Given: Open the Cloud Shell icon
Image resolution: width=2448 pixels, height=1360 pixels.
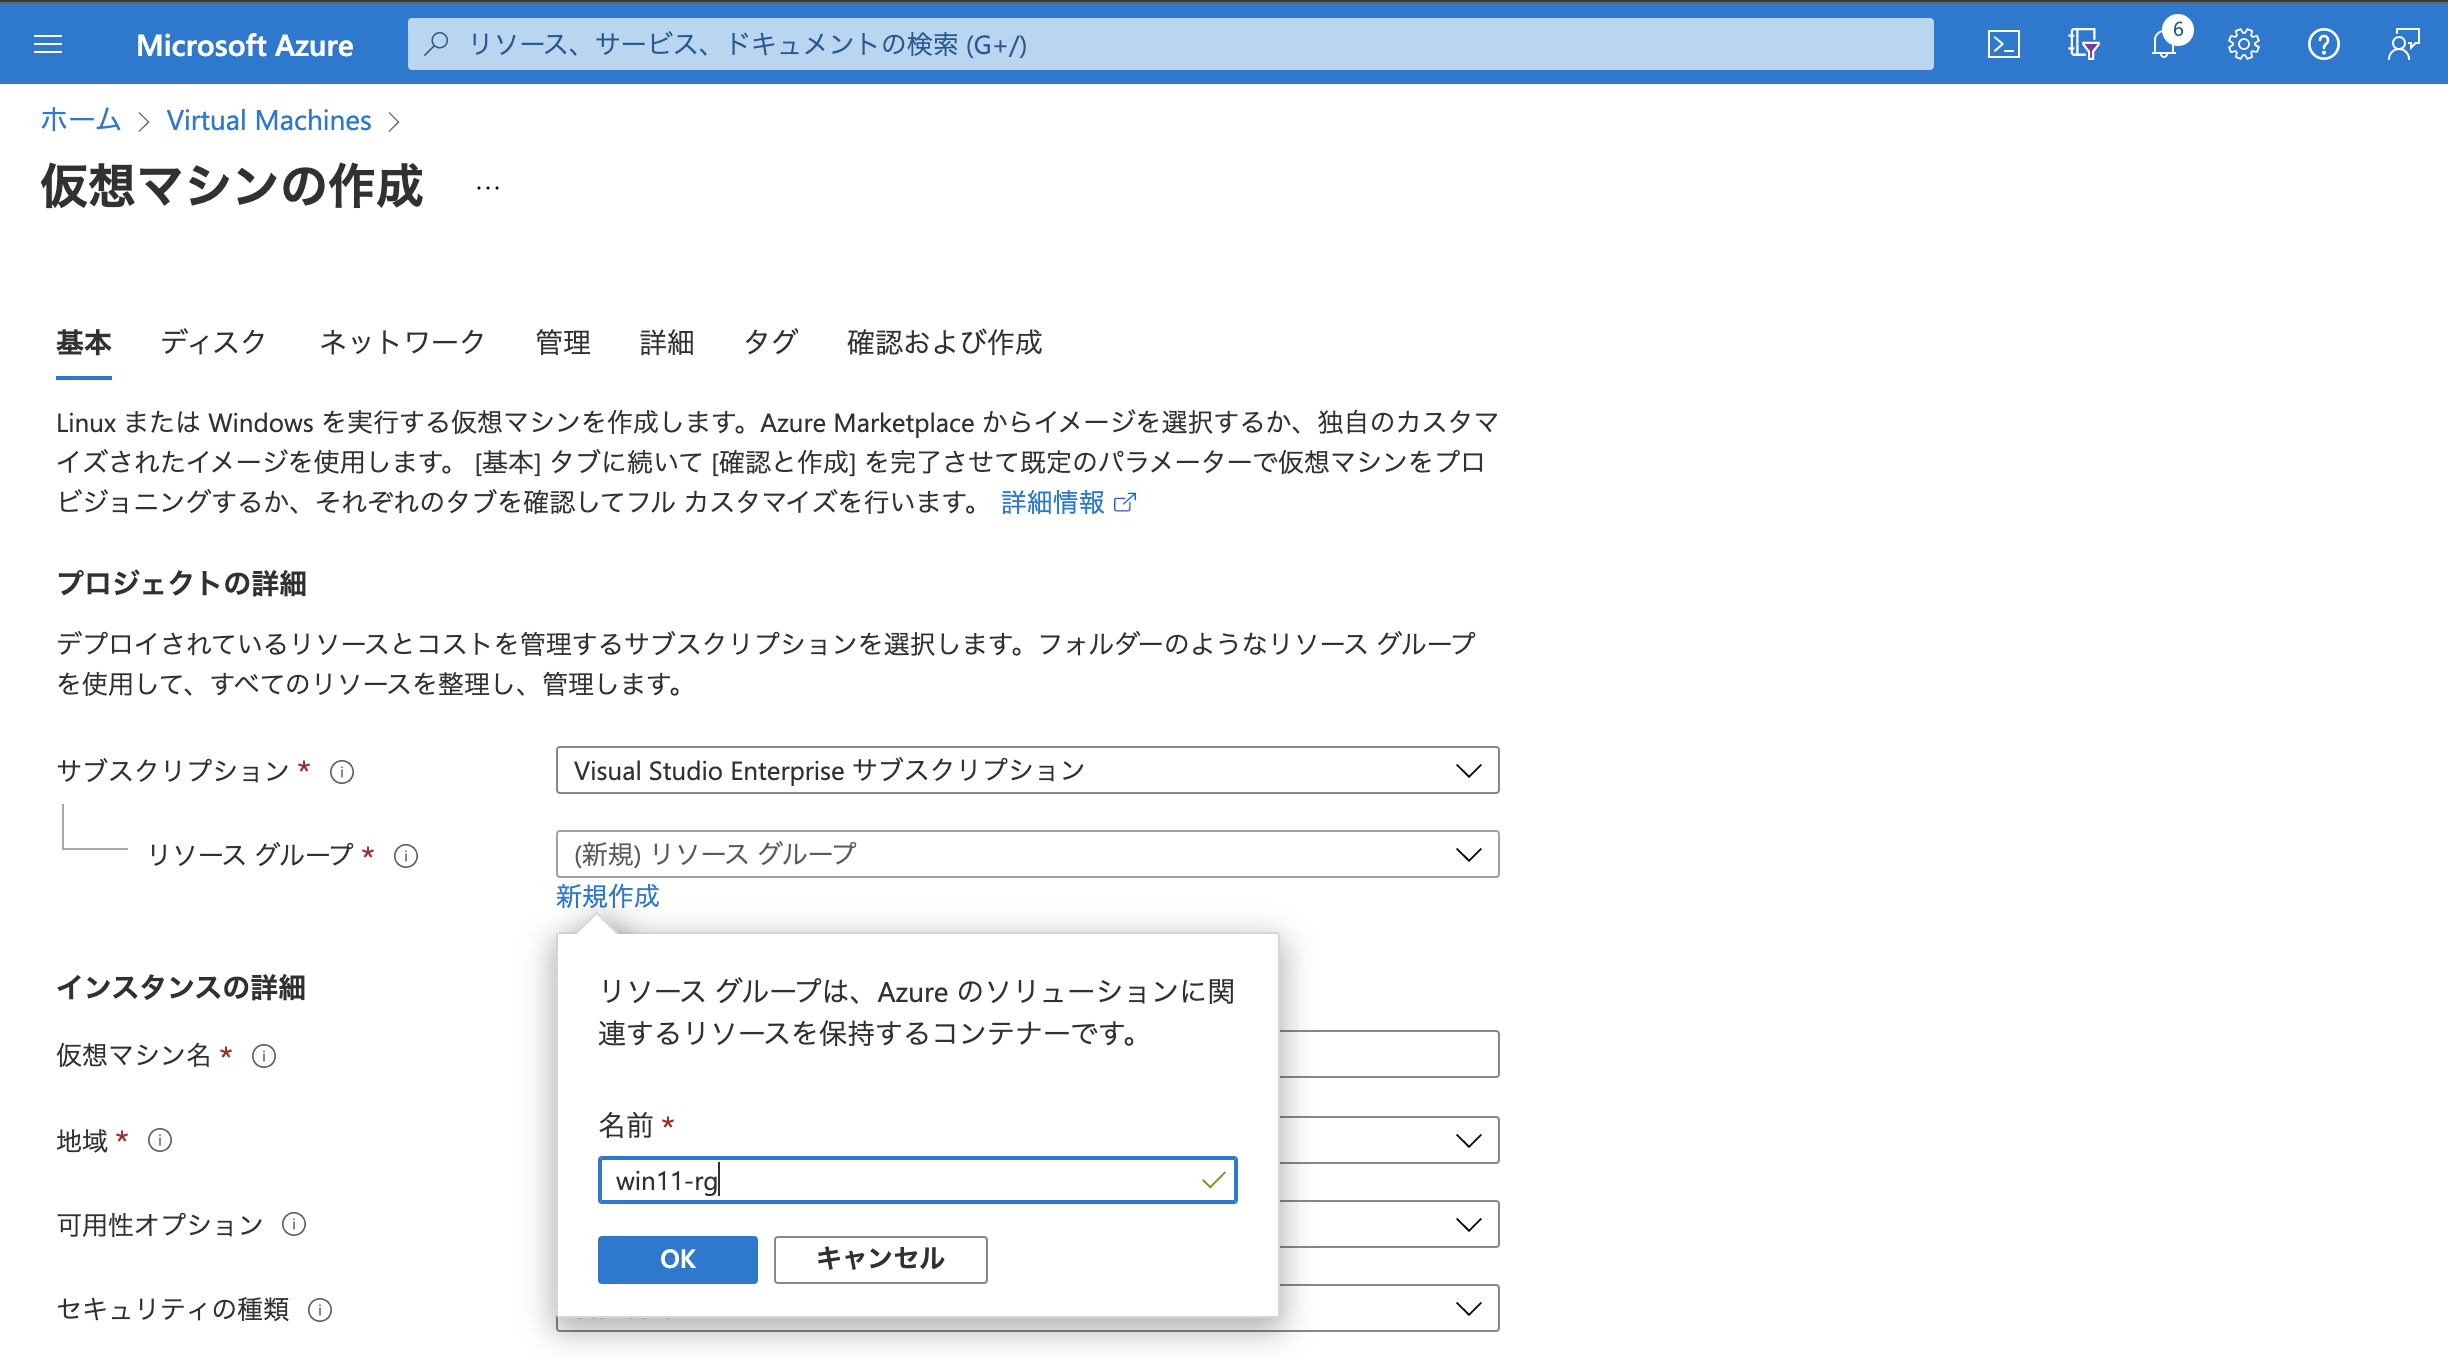Looking at the screenshot, I should pos(2003,43).
